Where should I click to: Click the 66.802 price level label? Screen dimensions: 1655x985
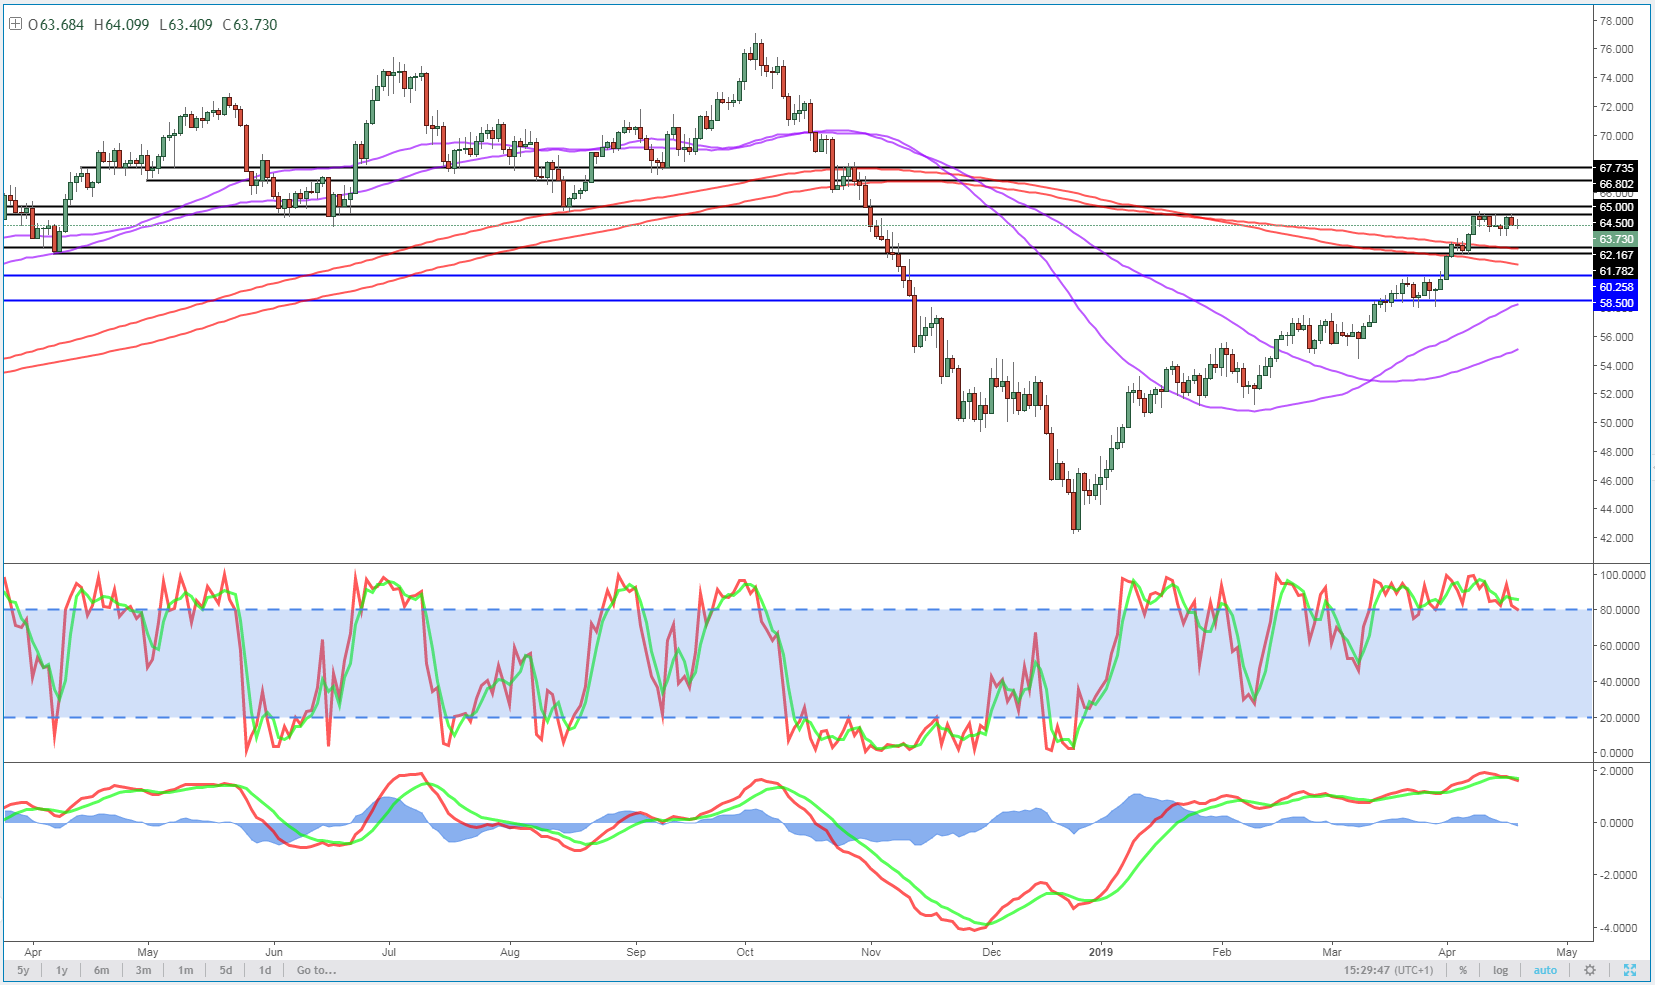[1616, 184]
